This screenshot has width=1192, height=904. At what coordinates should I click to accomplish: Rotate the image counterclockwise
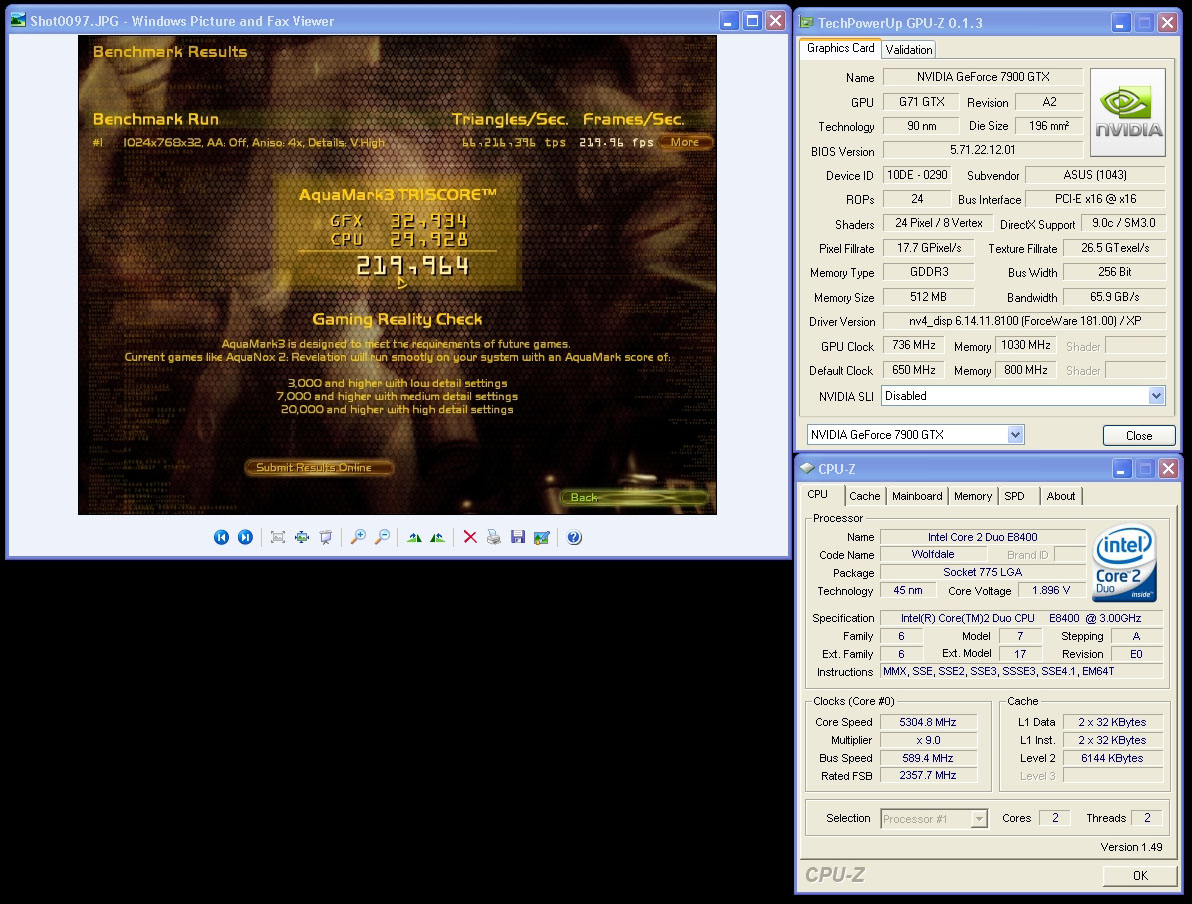point(437,538)
